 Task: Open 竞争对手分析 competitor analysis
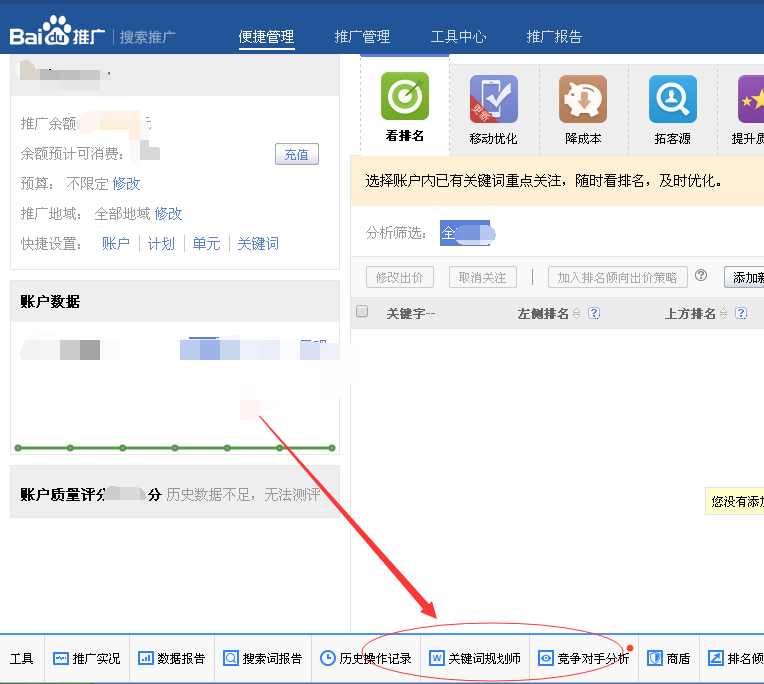584,659
